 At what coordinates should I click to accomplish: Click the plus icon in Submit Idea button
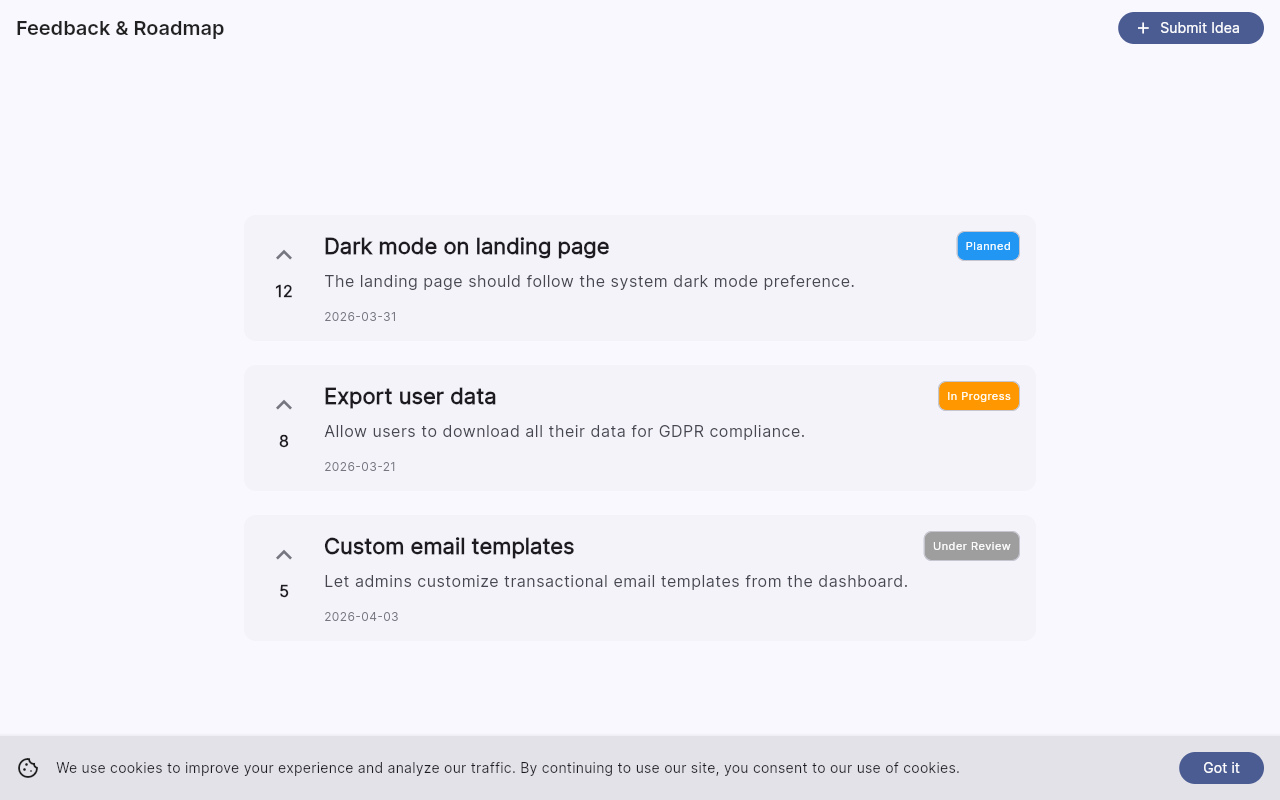click(1144, 28)
